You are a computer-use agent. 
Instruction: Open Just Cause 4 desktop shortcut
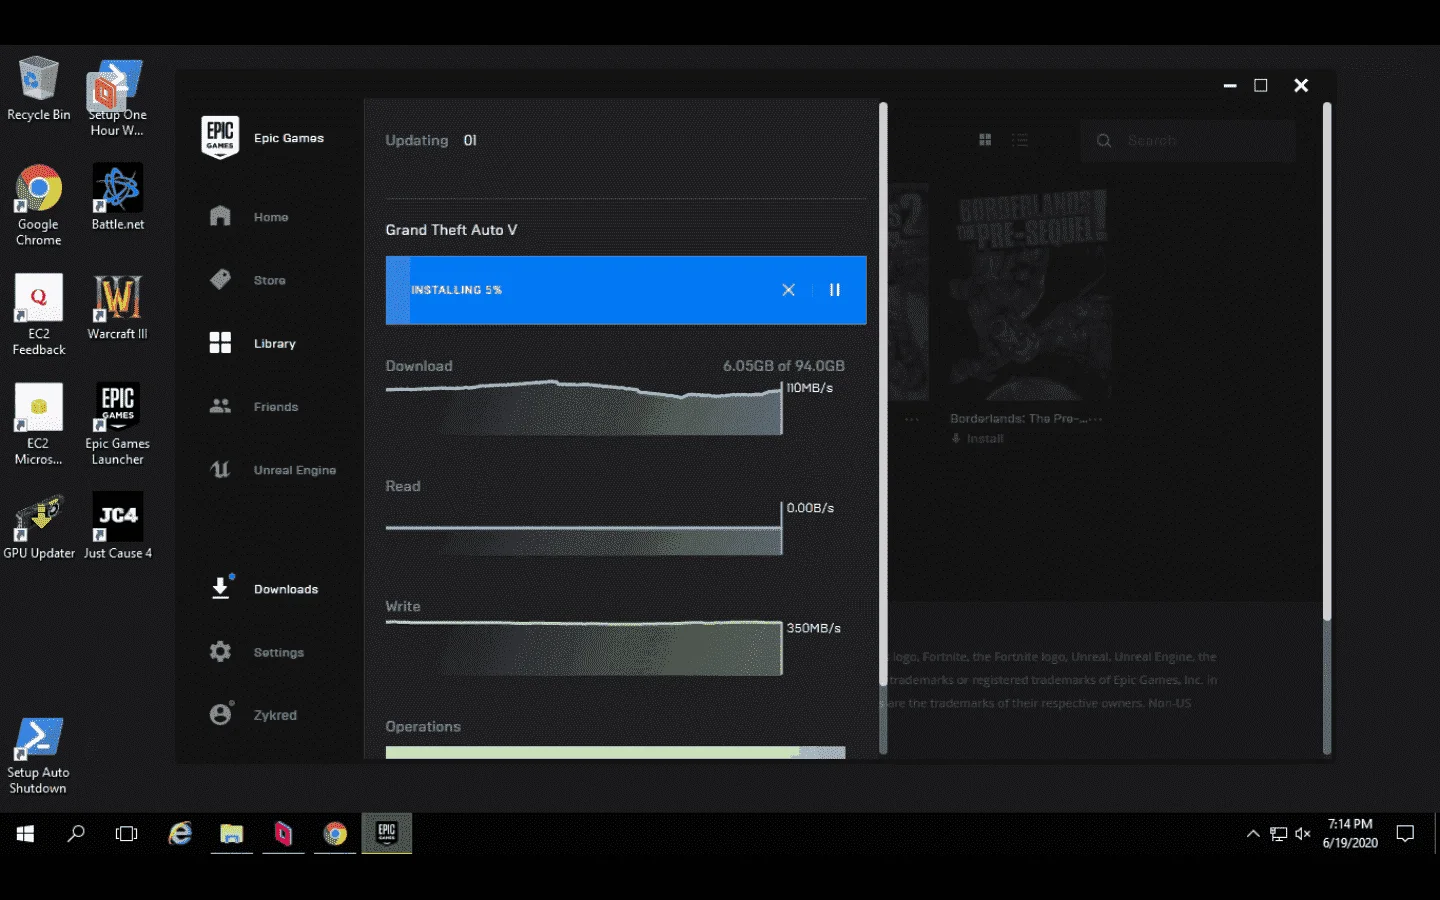click(118, 525)
